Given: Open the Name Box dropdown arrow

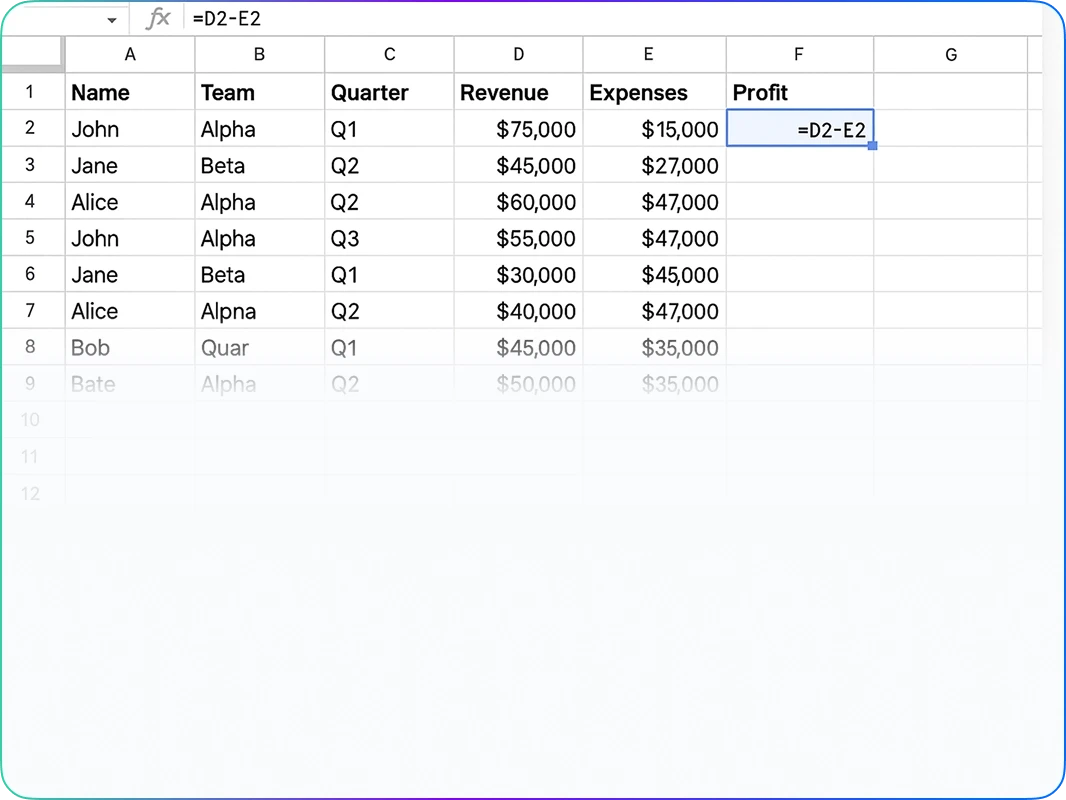Looking at the screenshot, I should [x=113, y=18].
